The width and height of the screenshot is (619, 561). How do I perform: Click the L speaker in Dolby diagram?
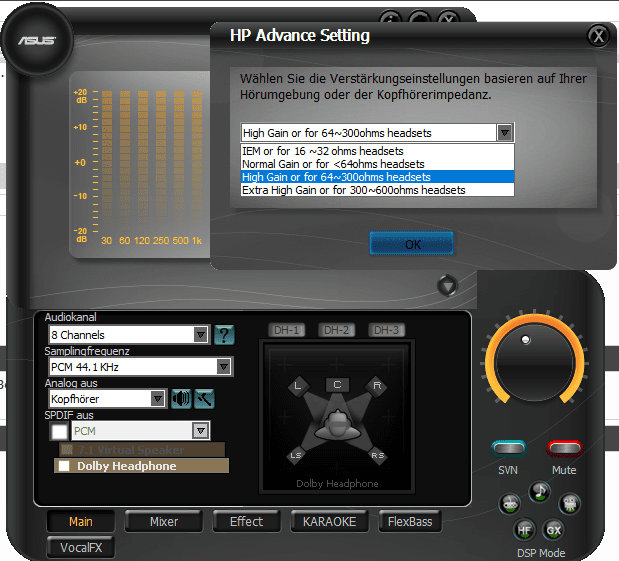click(298, 386)
